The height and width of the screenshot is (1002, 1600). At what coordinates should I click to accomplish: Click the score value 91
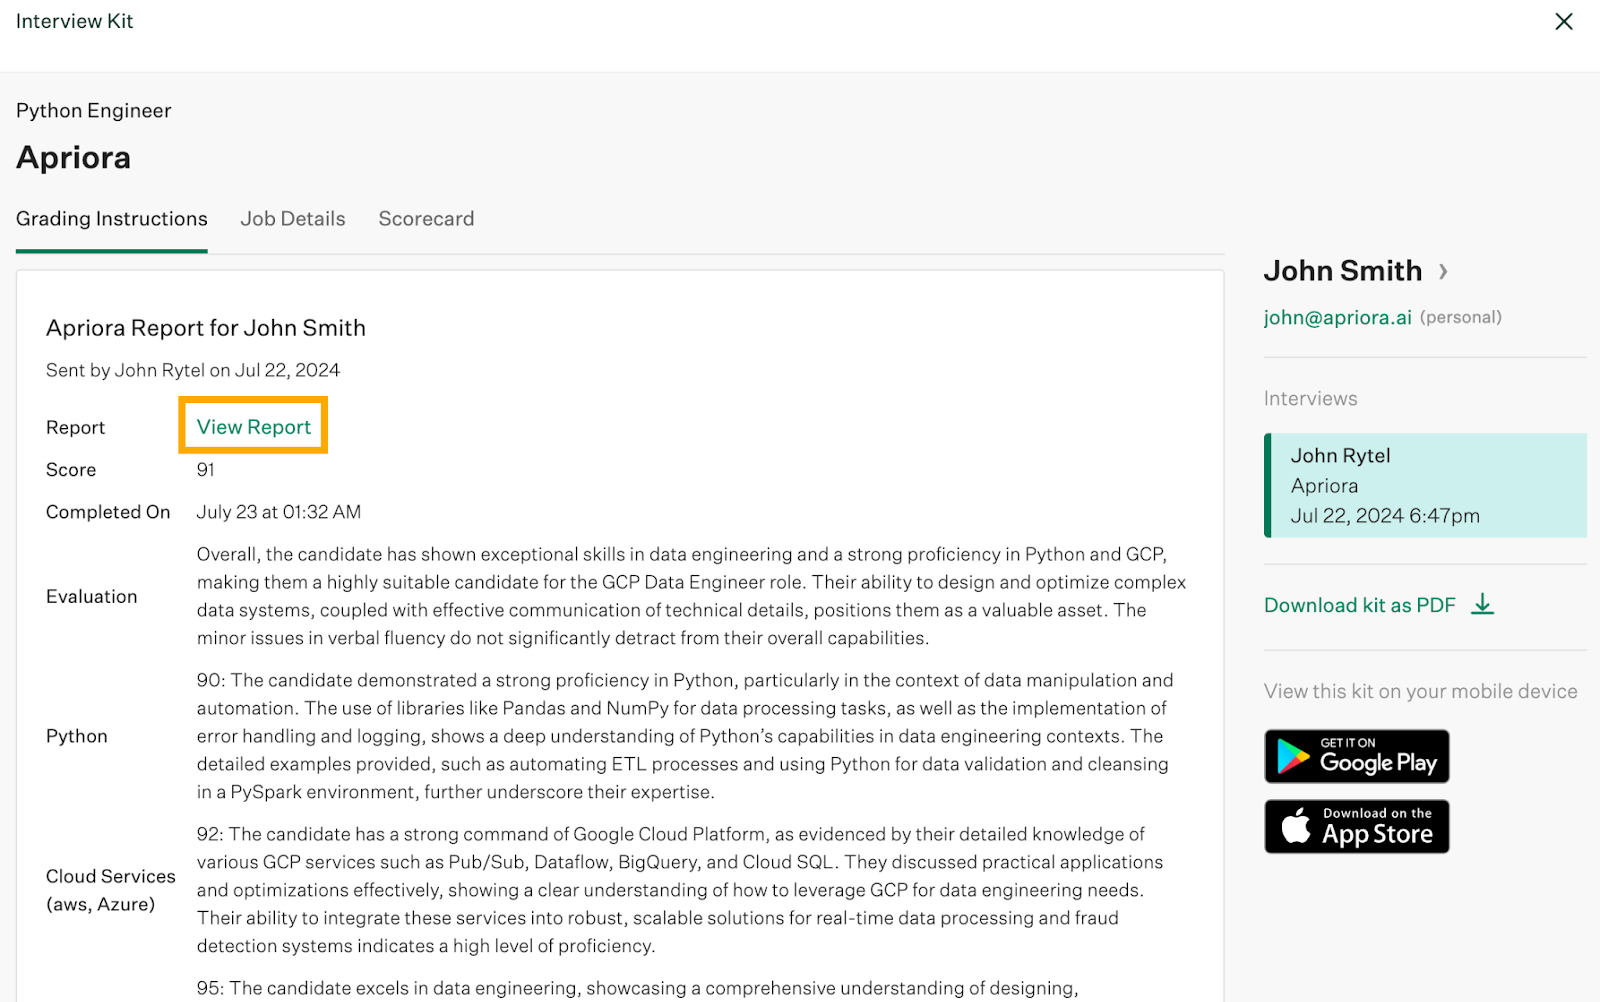(x=205, y=470)
